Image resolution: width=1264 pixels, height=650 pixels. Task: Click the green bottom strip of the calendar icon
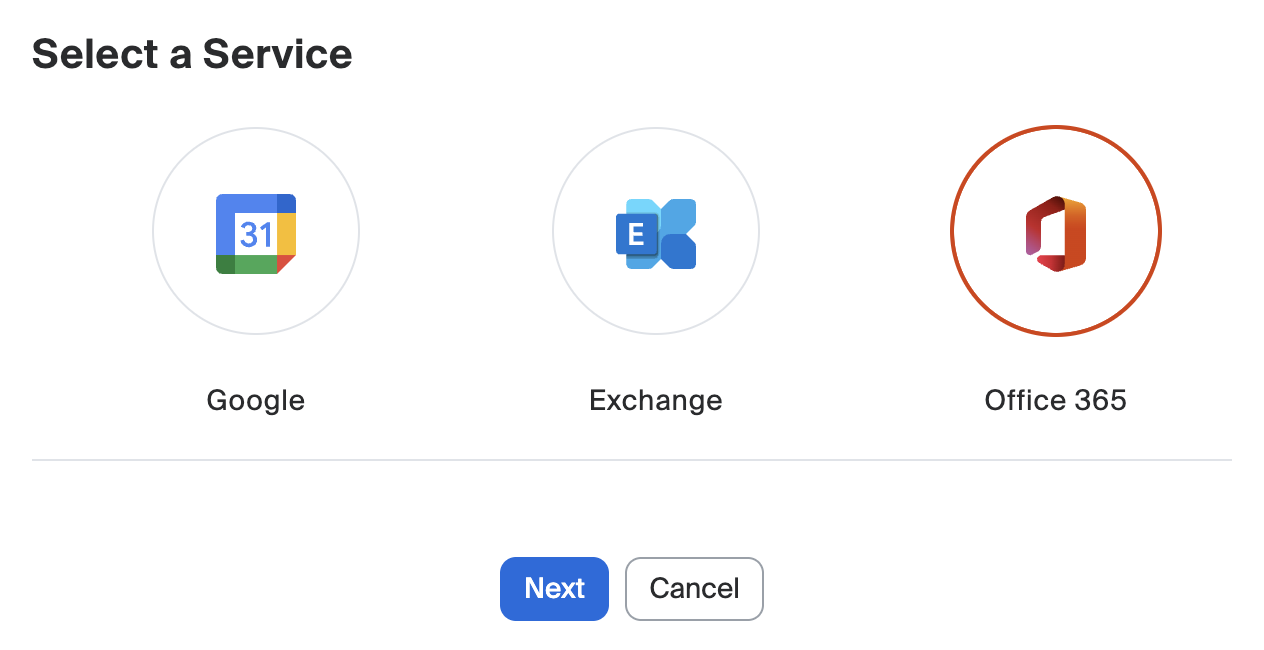pos(256,265)
